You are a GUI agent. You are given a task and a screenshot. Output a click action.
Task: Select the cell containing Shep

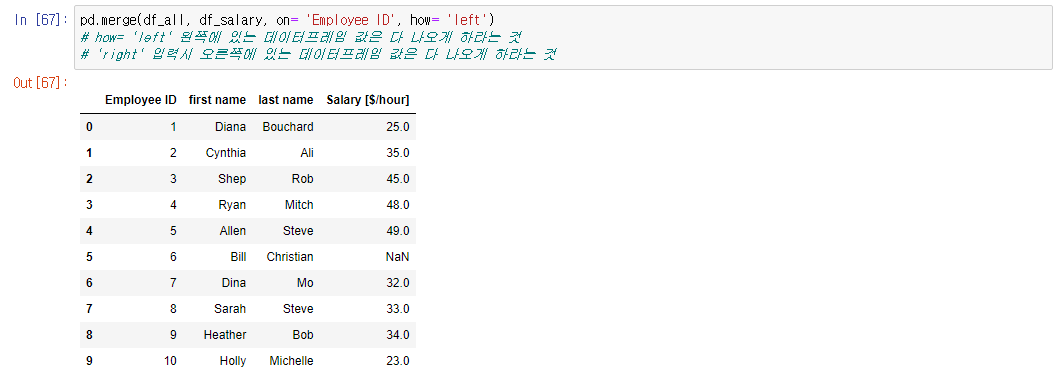(232, 179)
